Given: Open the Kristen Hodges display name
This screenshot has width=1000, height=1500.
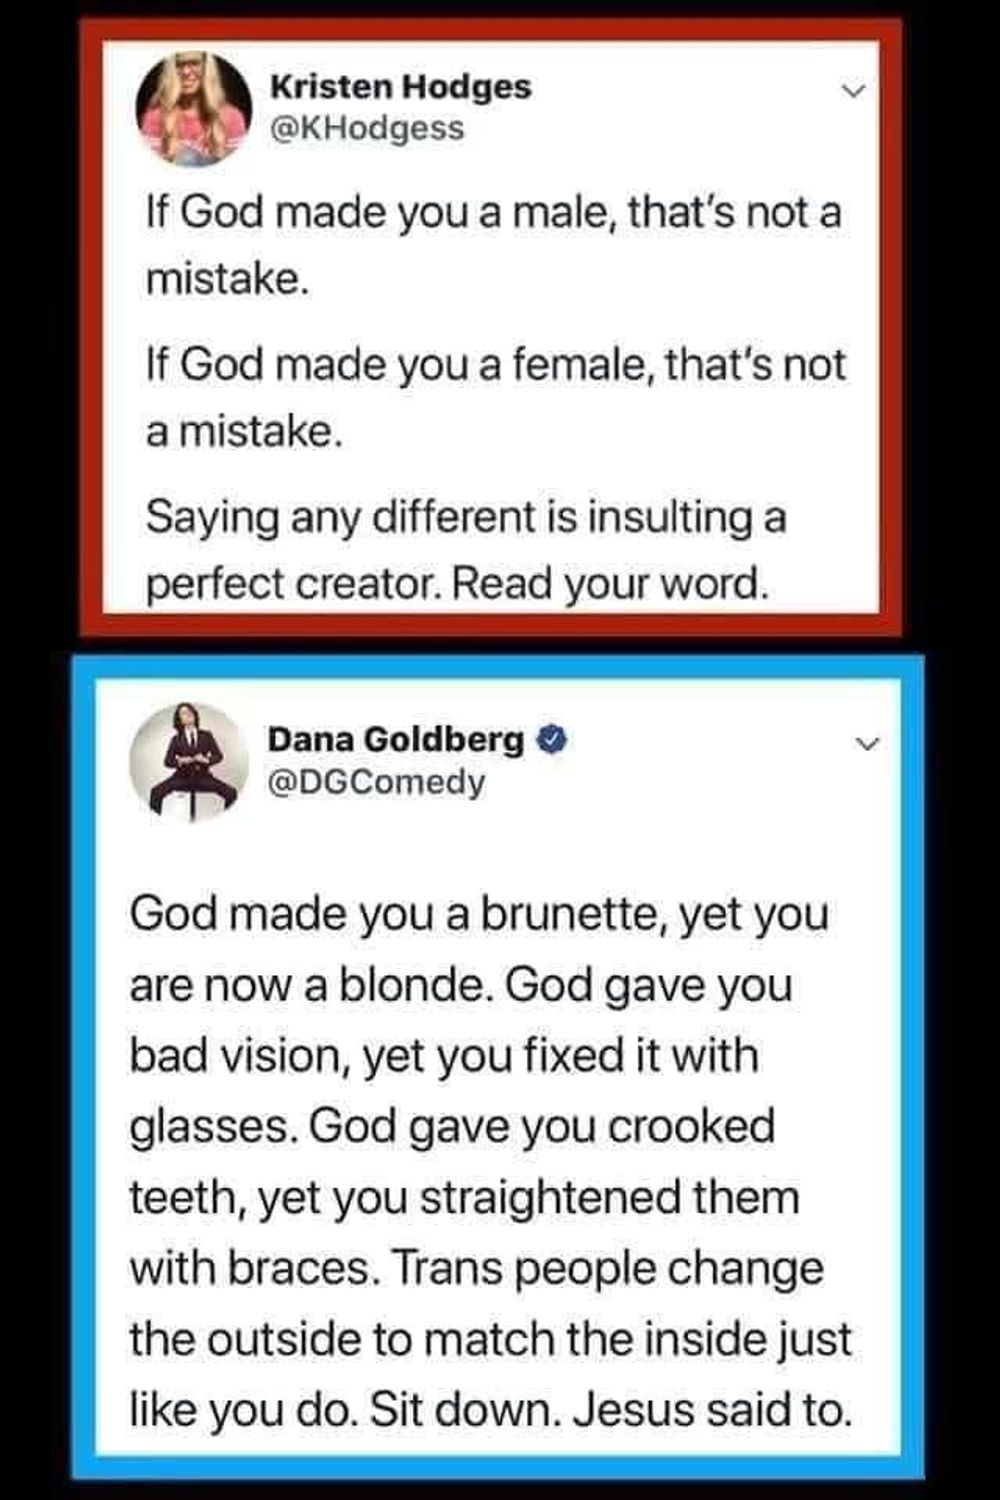Looking at the screenshot, I should 400,87.
